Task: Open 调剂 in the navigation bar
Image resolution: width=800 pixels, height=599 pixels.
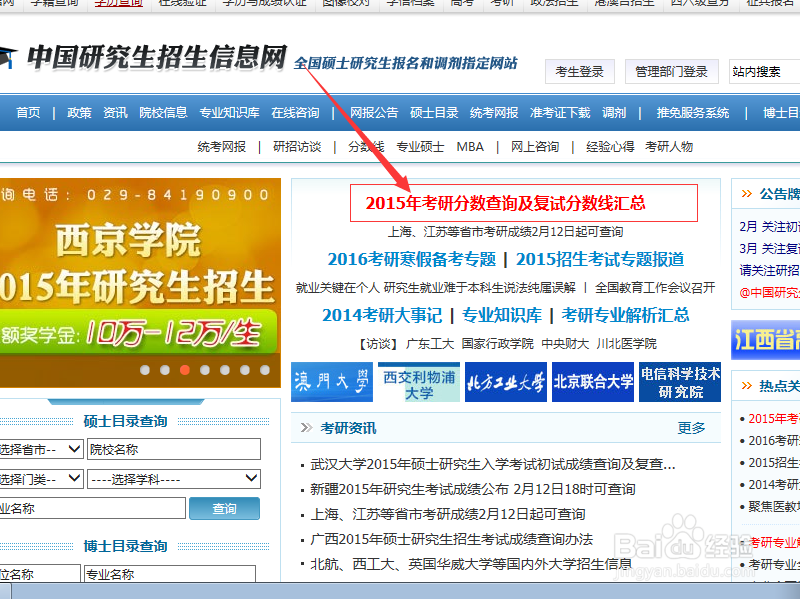Action: tap(614, 112)
